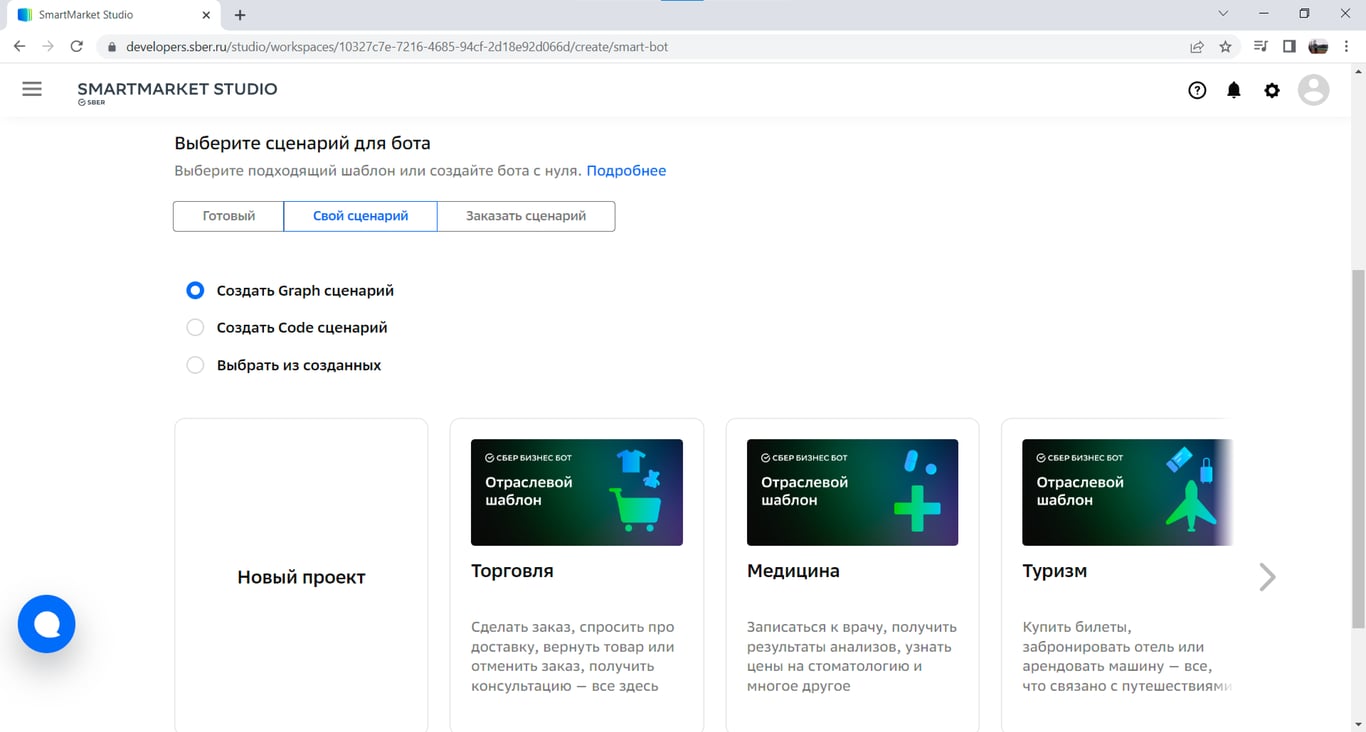Open browser menu three dots
The height and width of the screenshot is (732, 1366).
(x=1347, y=46)
